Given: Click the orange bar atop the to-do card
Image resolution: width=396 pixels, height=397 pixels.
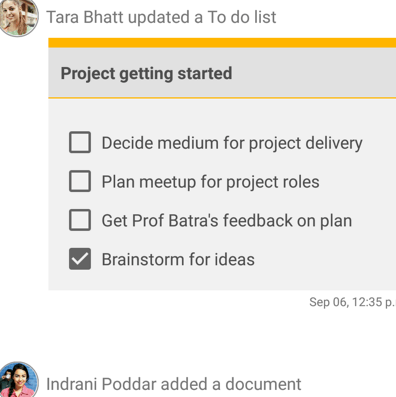Looking at the screenshot, I should pyautogui.click(x=222, y=43).
